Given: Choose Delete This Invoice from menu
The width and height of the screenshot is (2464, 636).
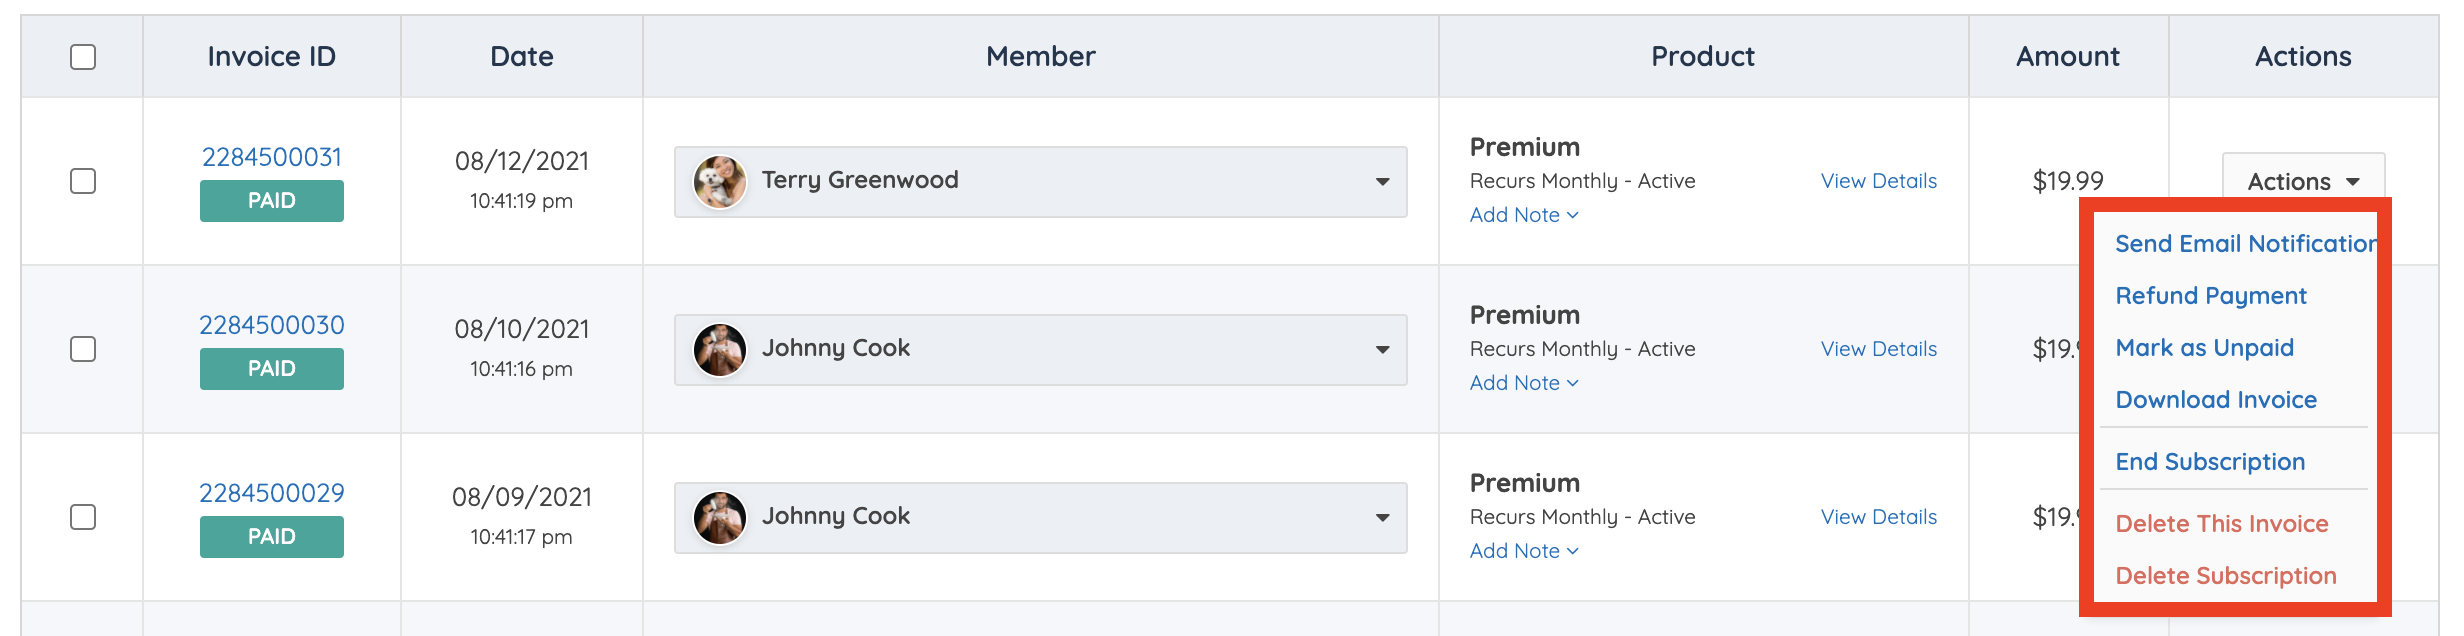Looking at the screenshot, I should click(2222, 524).
